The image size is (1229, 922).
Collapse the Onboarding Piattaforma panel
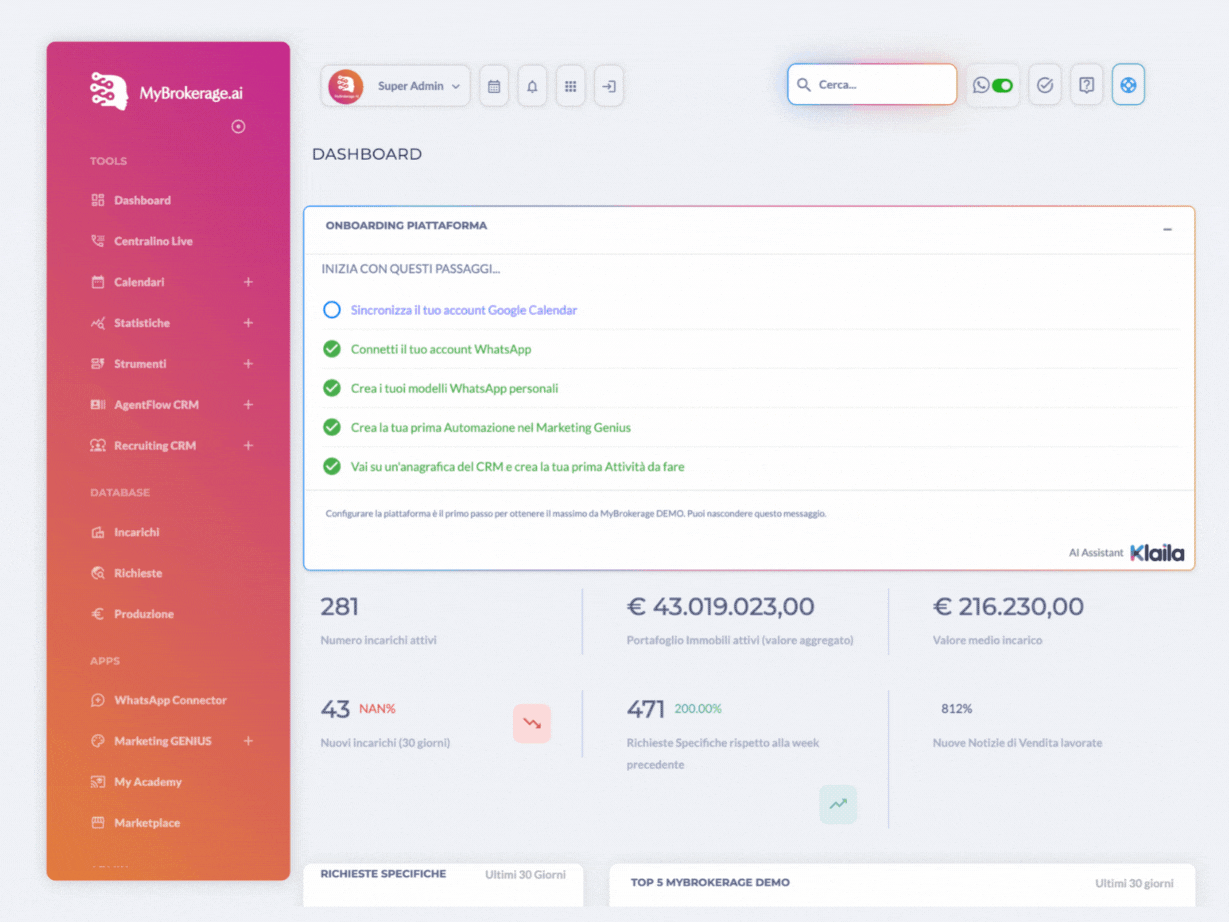[x=1167, y=230]
